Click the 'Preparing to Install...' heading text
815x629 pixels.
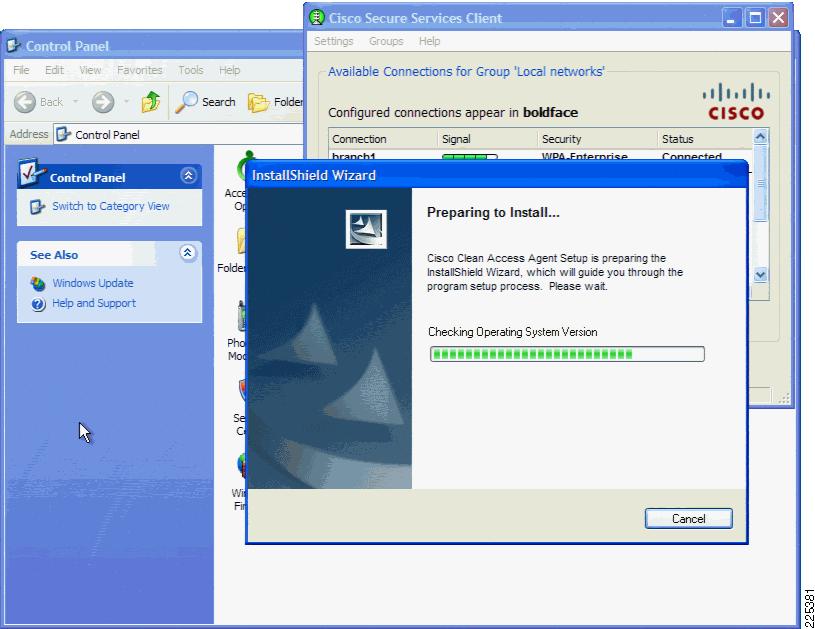click(493, 212)
